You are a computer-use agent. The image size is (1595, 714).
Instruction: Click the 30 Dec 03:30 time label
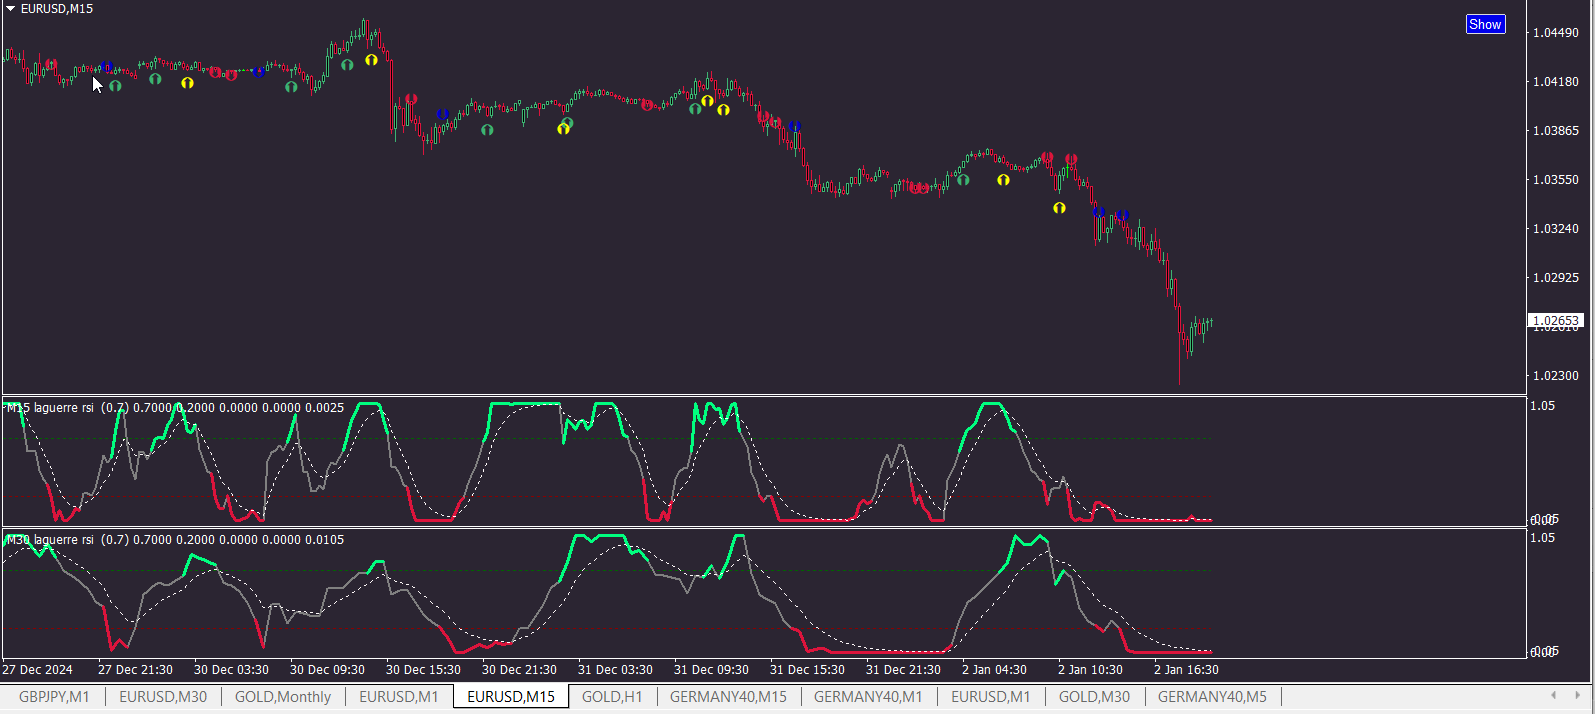pos(231,670)
